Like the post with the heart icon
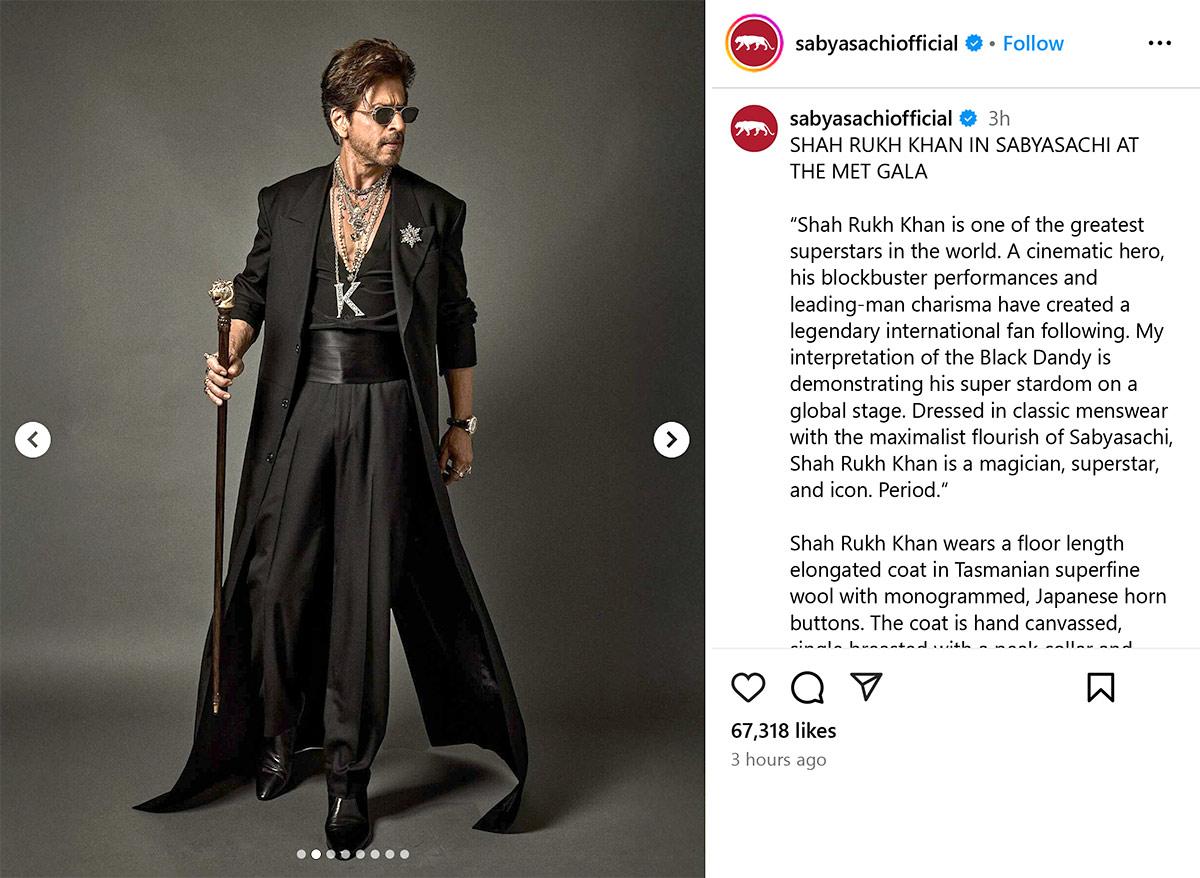This screenshot has width=1200, height=878. 748,687
